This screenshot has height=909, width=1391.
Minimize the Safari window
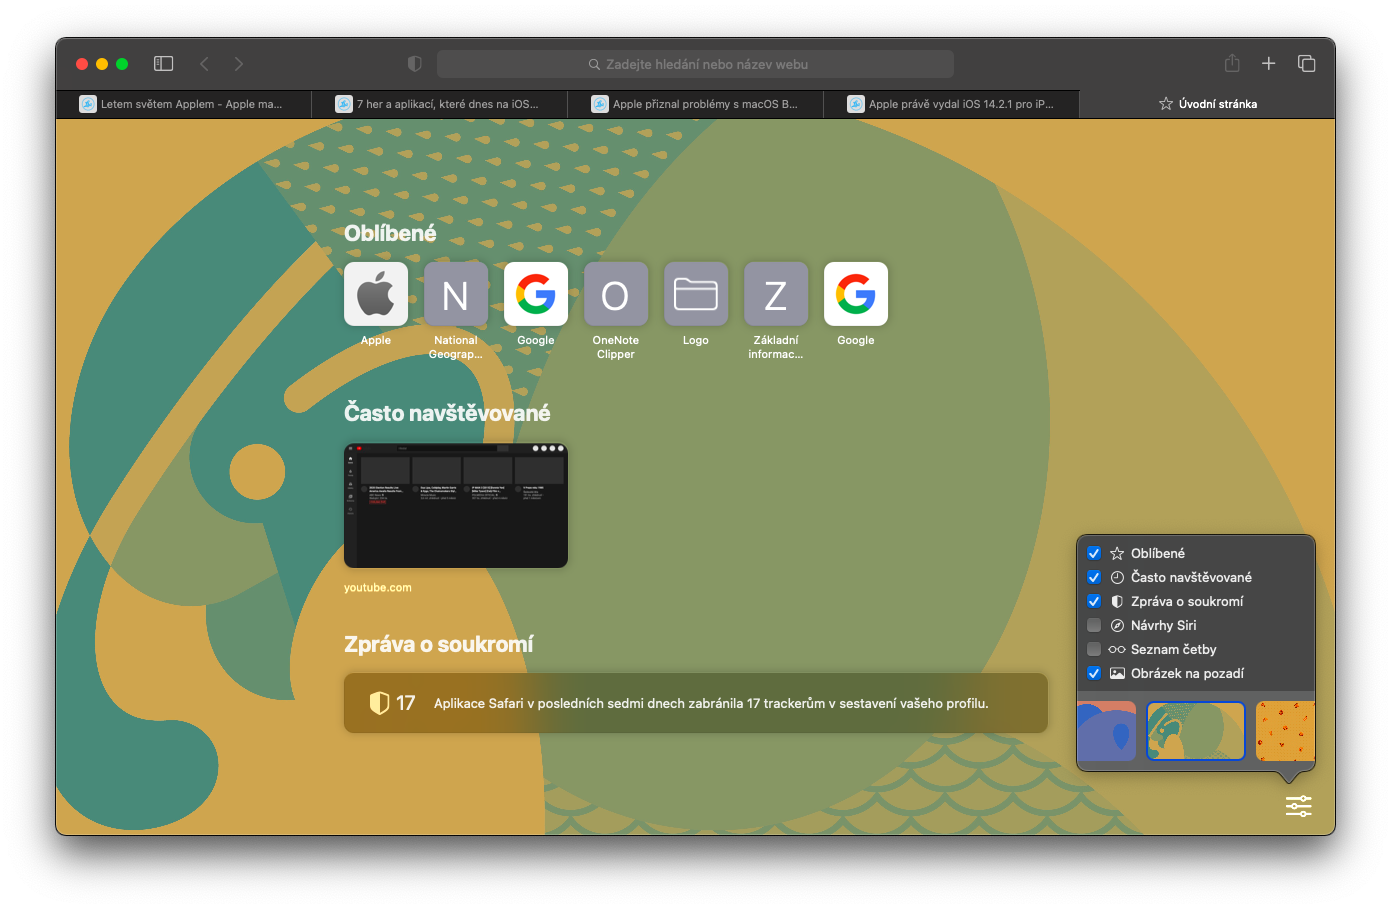click(102, 64)
